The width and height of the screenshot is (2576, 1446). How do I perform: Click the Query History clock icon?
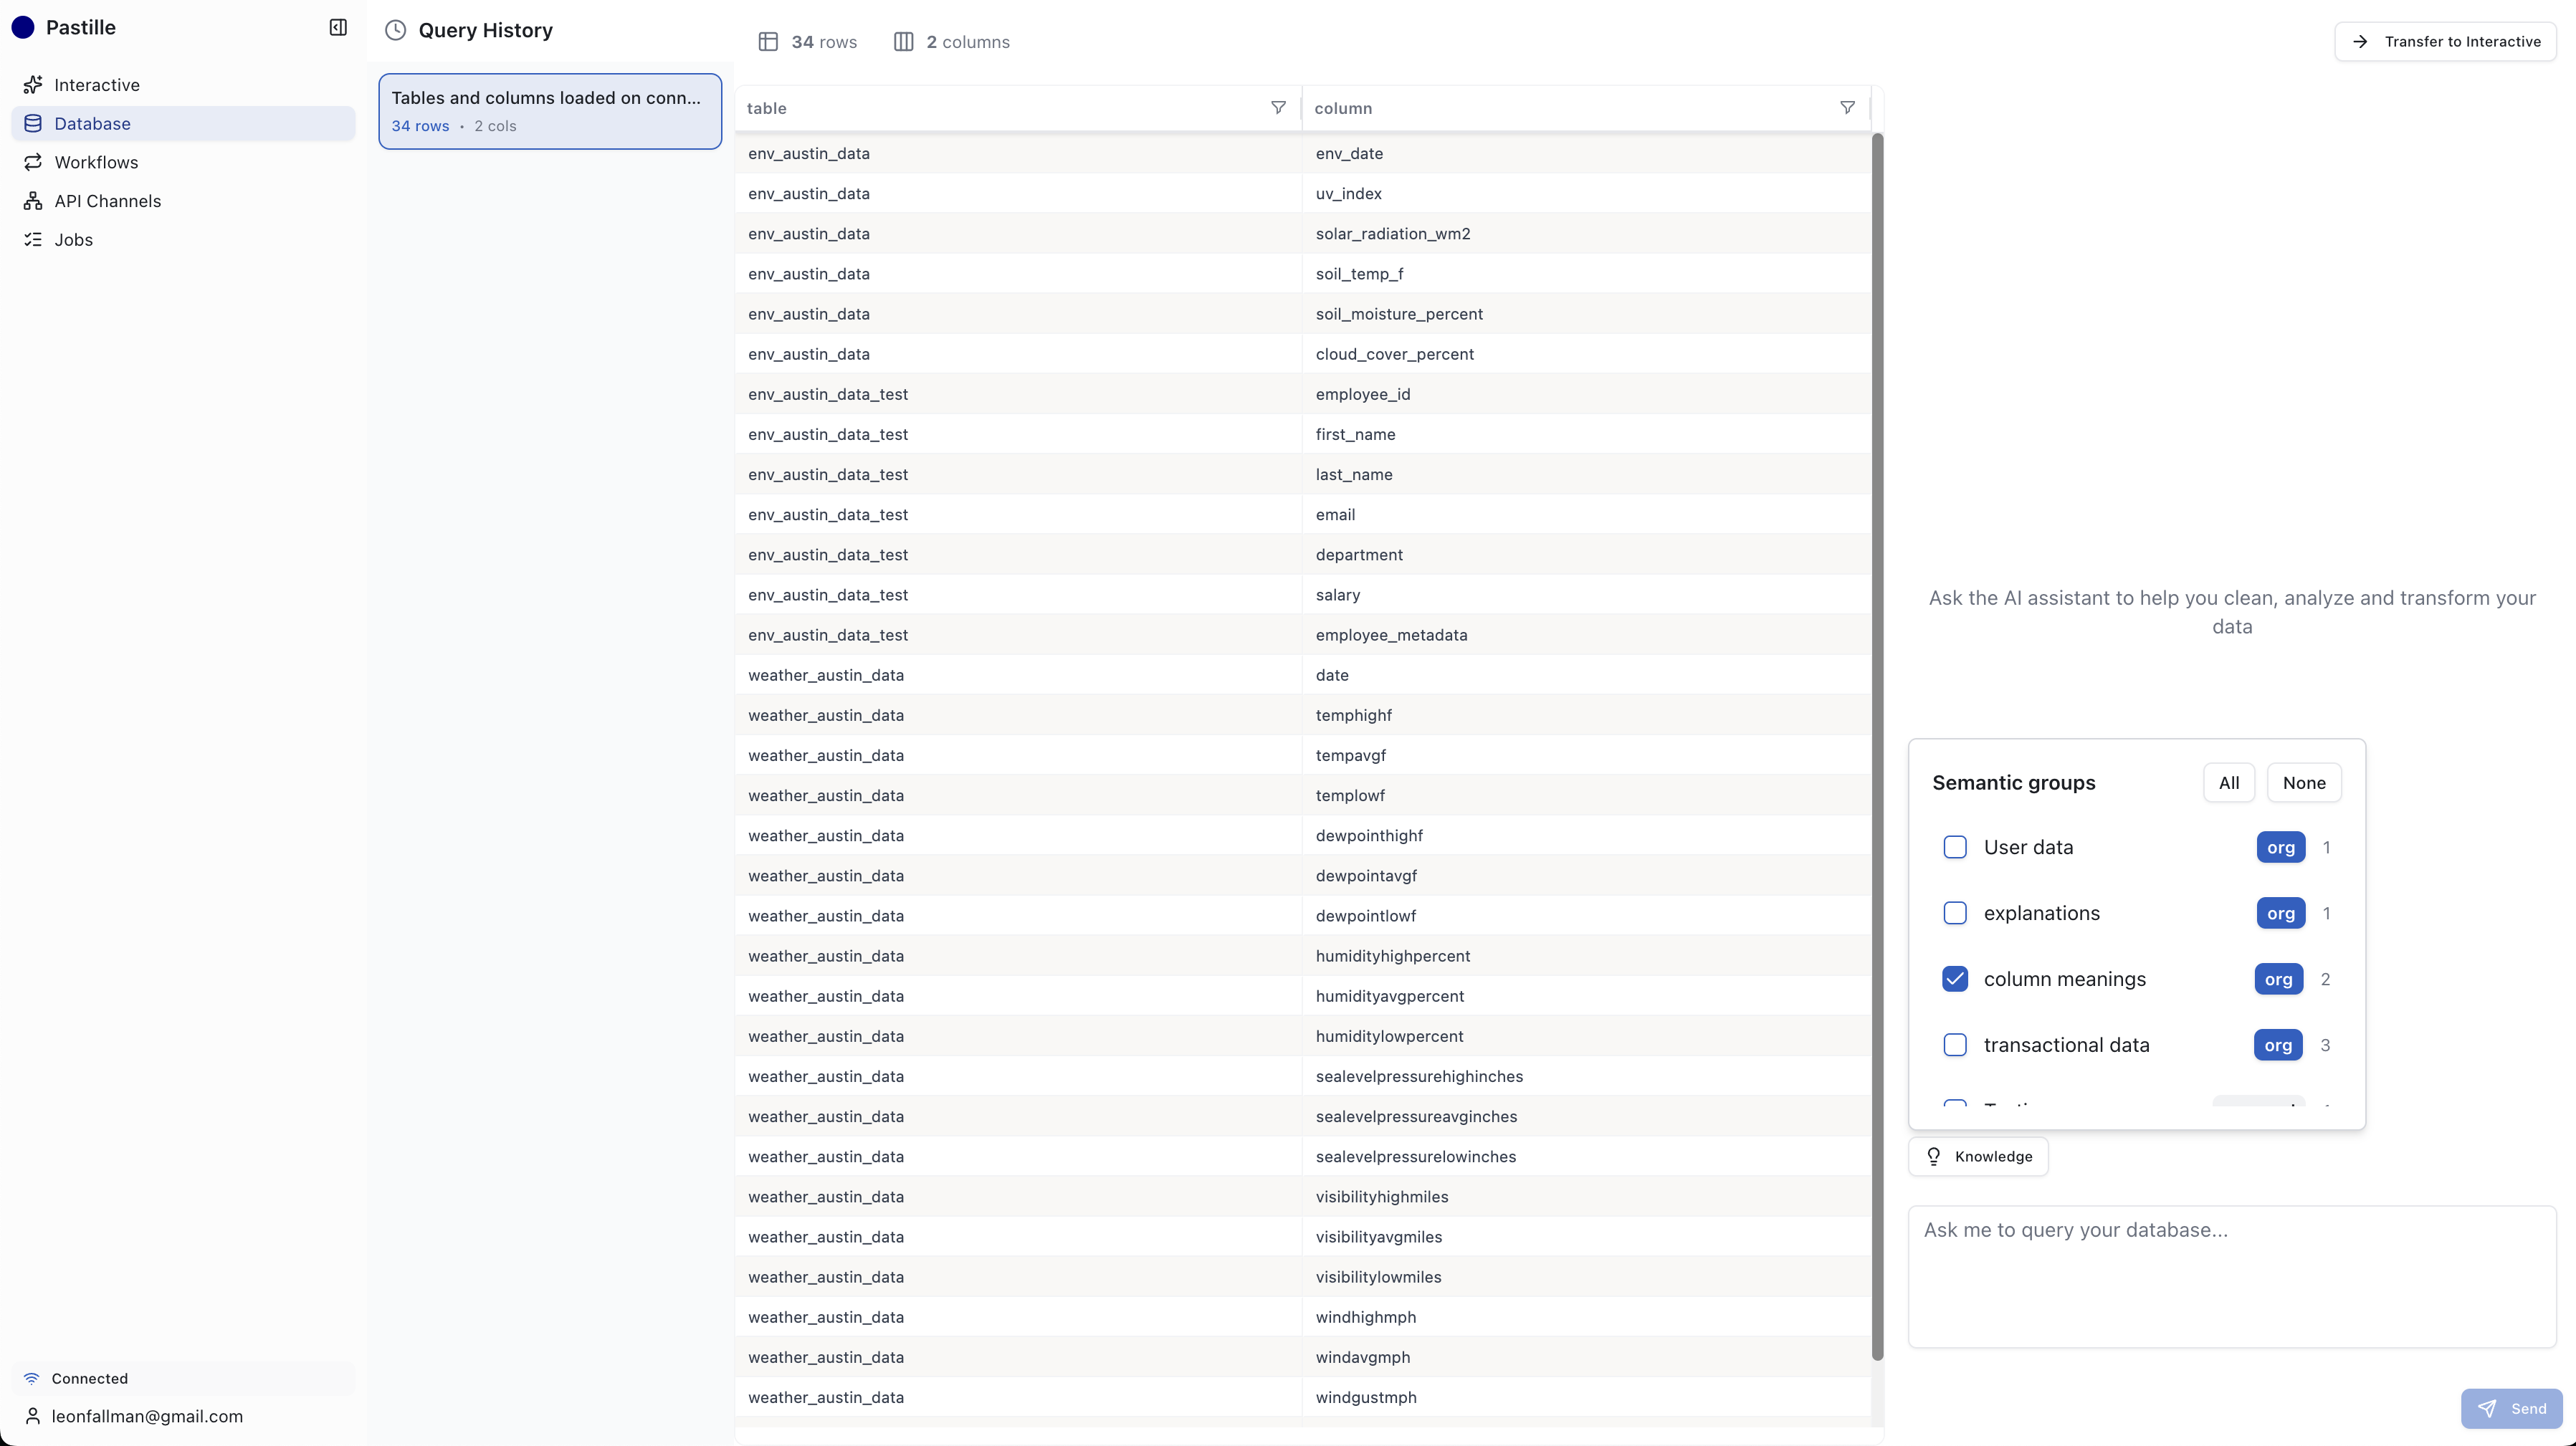(x=396, y=30)
